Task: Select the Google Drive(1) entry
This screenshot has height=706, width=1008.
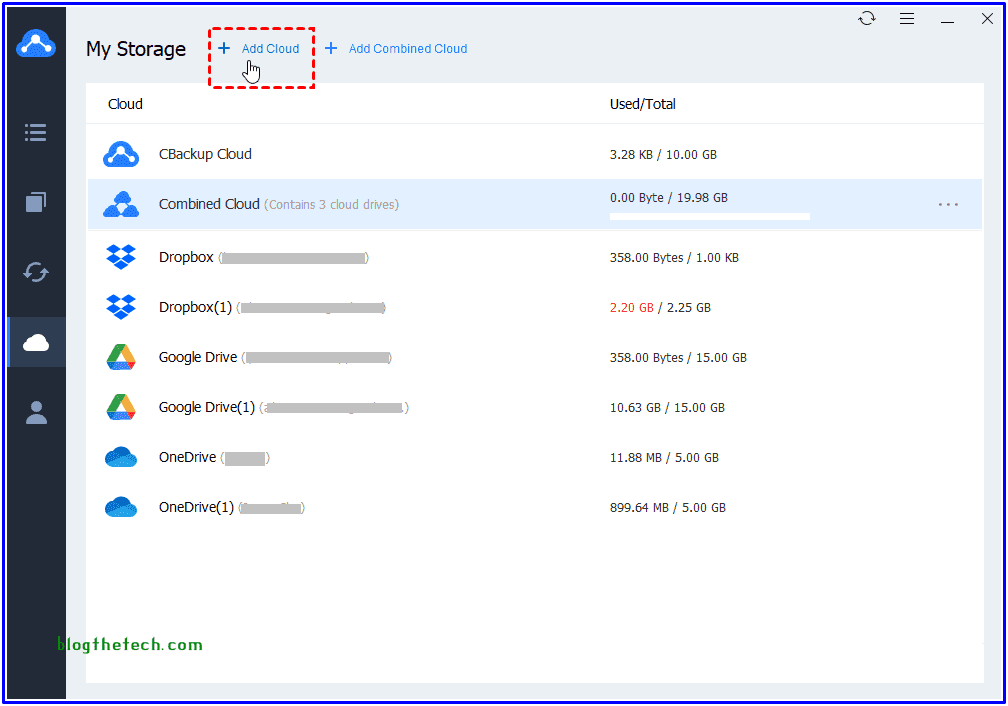Action: coord(206,408)
